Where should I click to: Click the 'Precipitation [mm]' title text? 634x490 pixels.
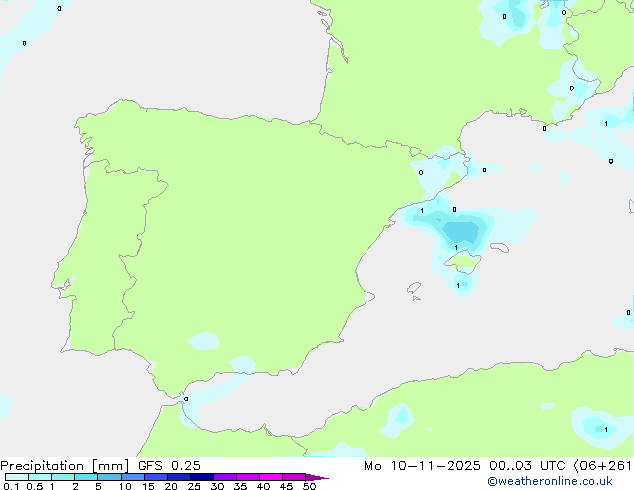coord(65,466)
